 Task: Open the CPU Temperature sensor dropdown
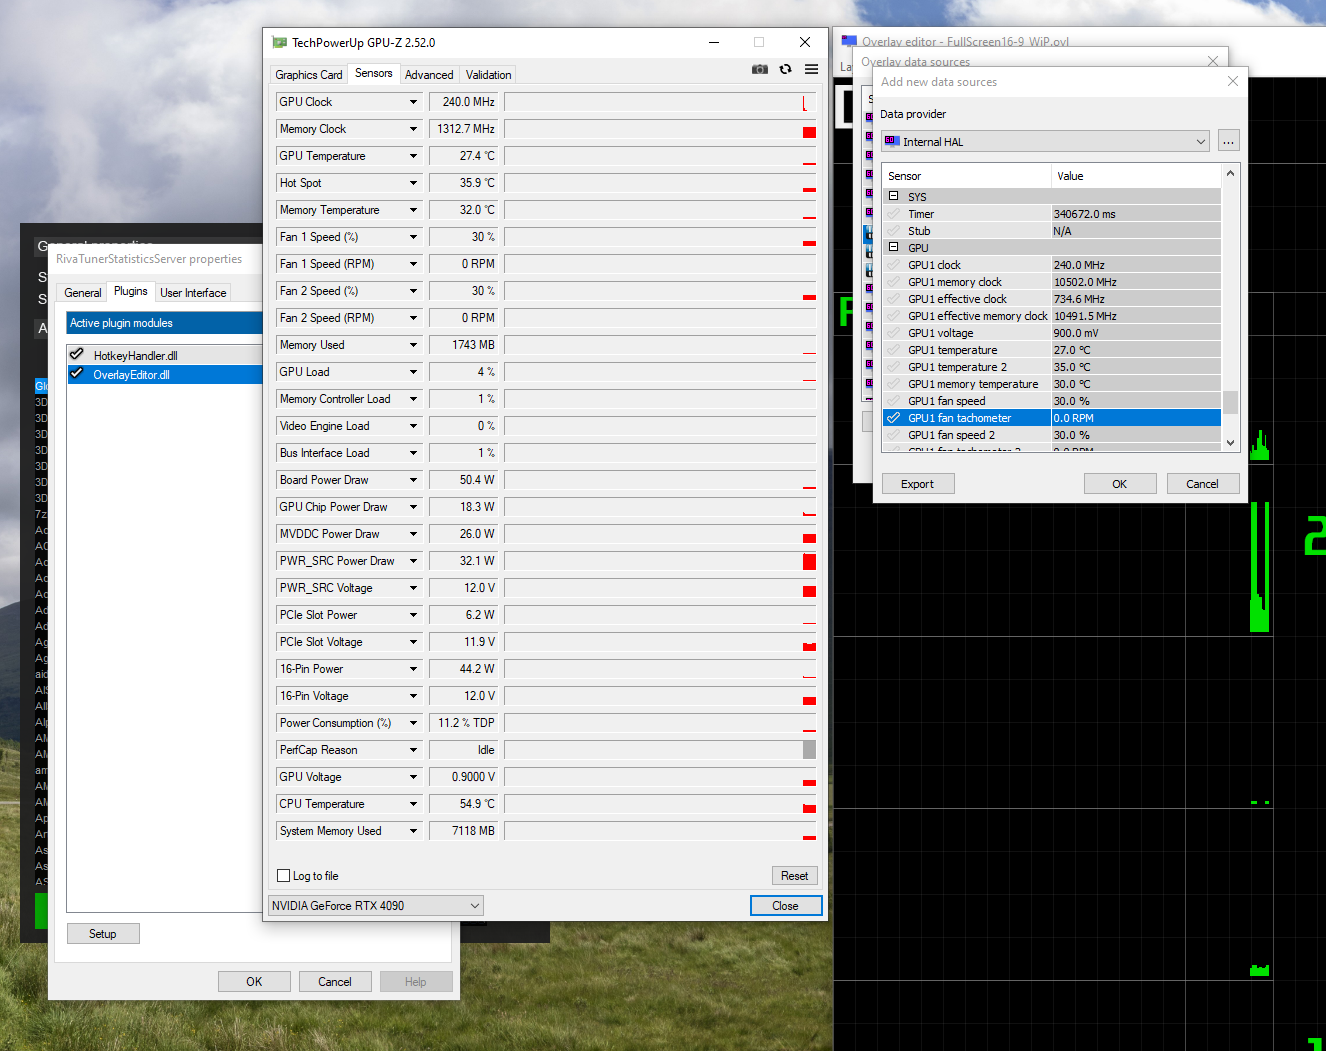(413, 804)
